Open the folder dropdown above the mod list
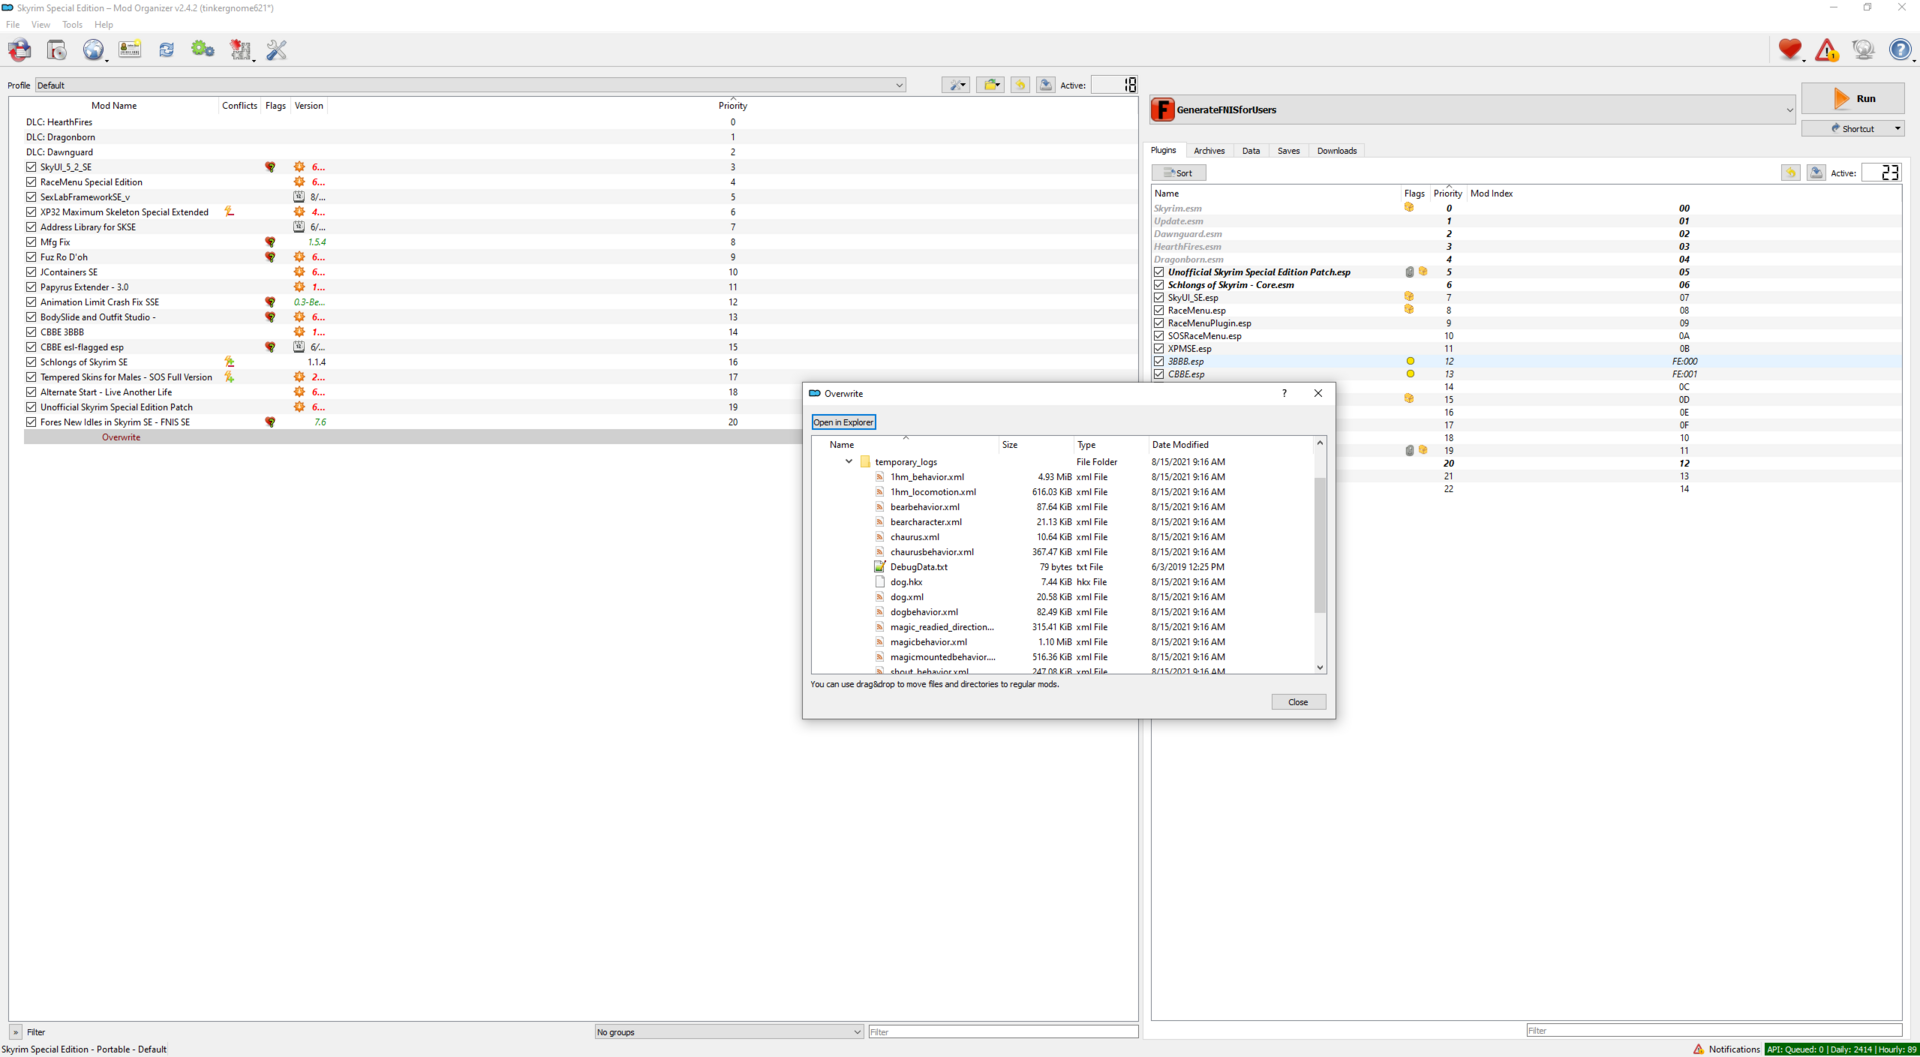Screen dimensions: 1920x1057 [991, 85]
